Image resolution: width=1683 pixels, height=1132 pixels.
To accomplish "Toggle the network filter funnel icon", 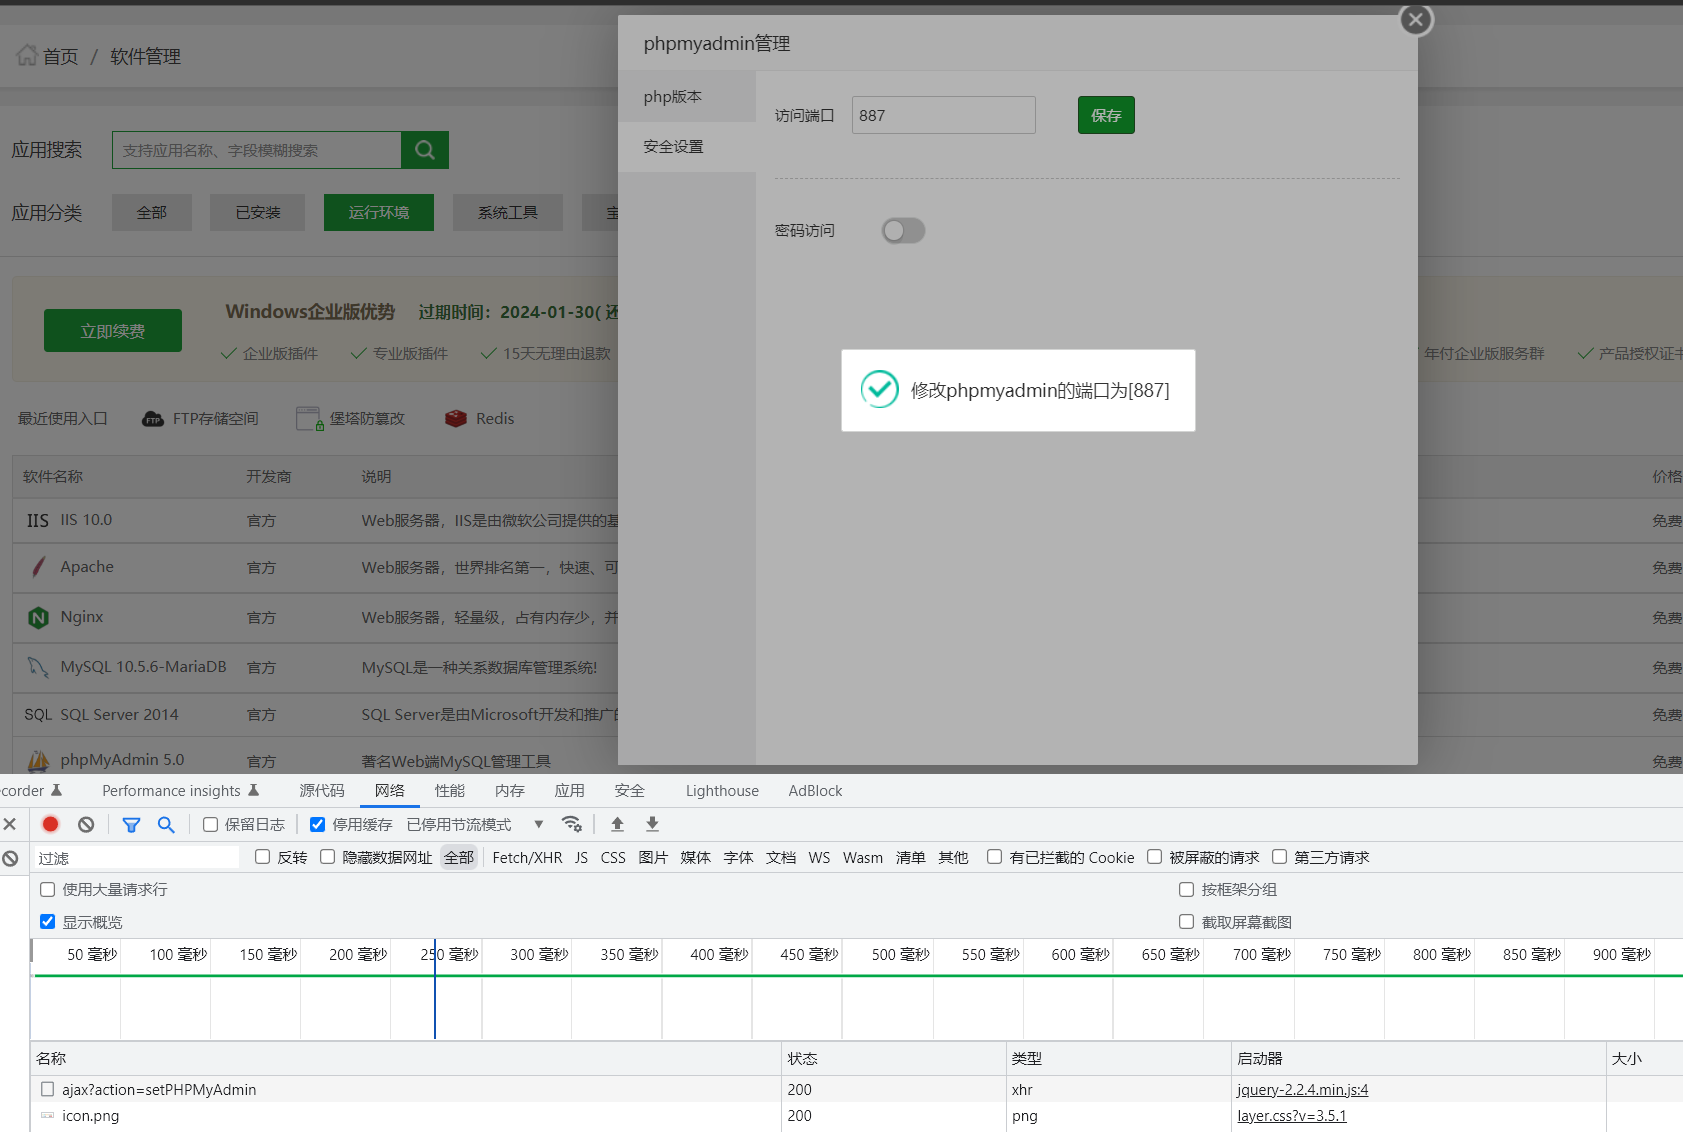I will [x=131, y=824].
